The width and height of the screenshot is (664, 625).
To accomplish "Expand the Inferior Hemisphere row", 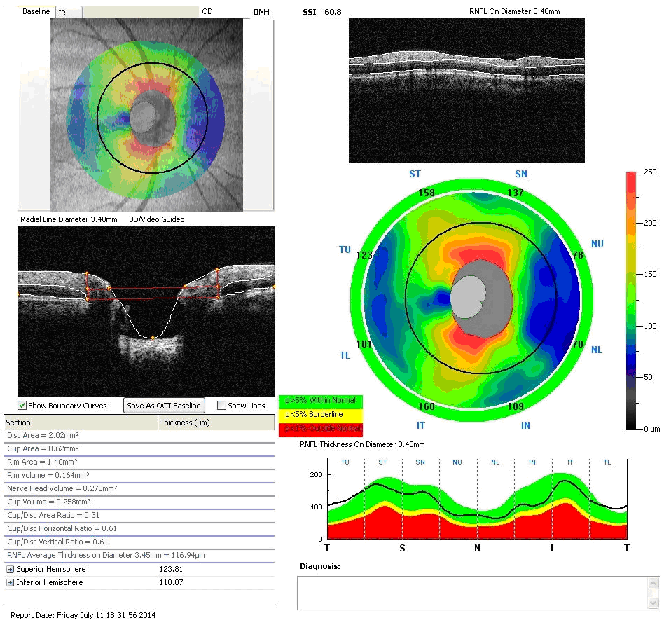I will pyautogui.click(x=11, y=580).
